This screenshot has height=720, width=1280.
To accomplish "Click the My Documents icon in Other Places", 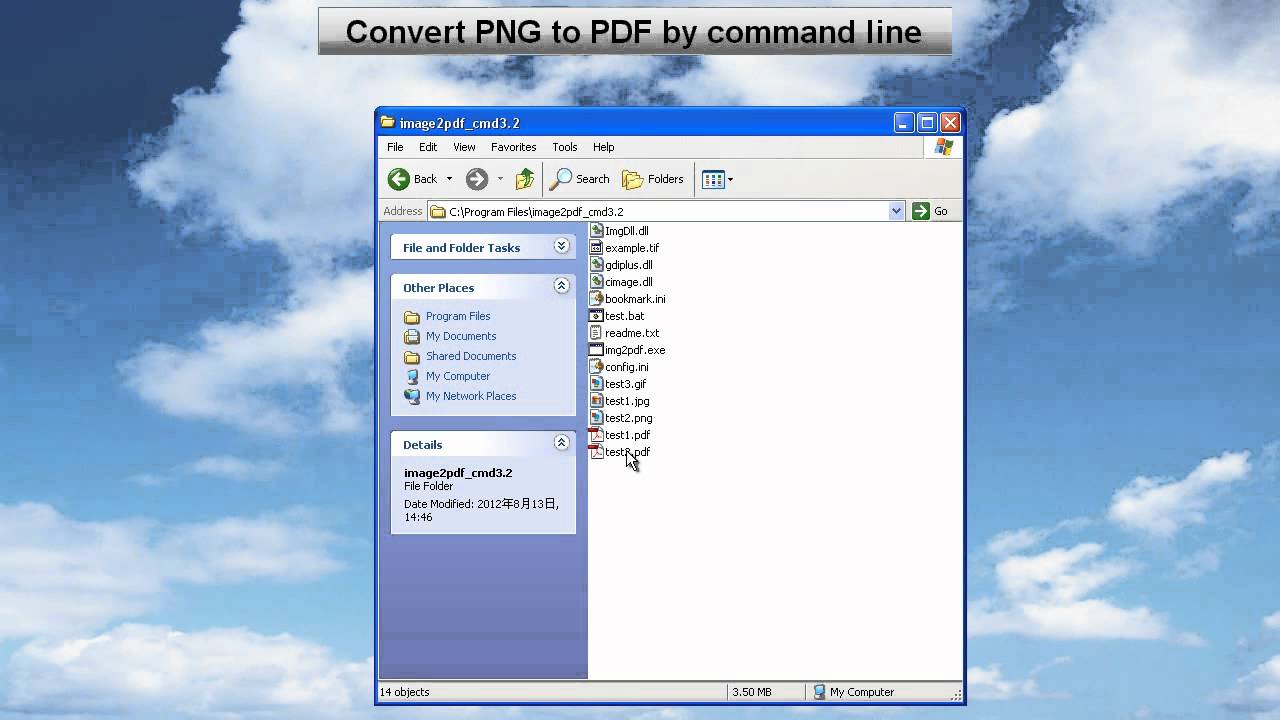I will pos(412,336).
